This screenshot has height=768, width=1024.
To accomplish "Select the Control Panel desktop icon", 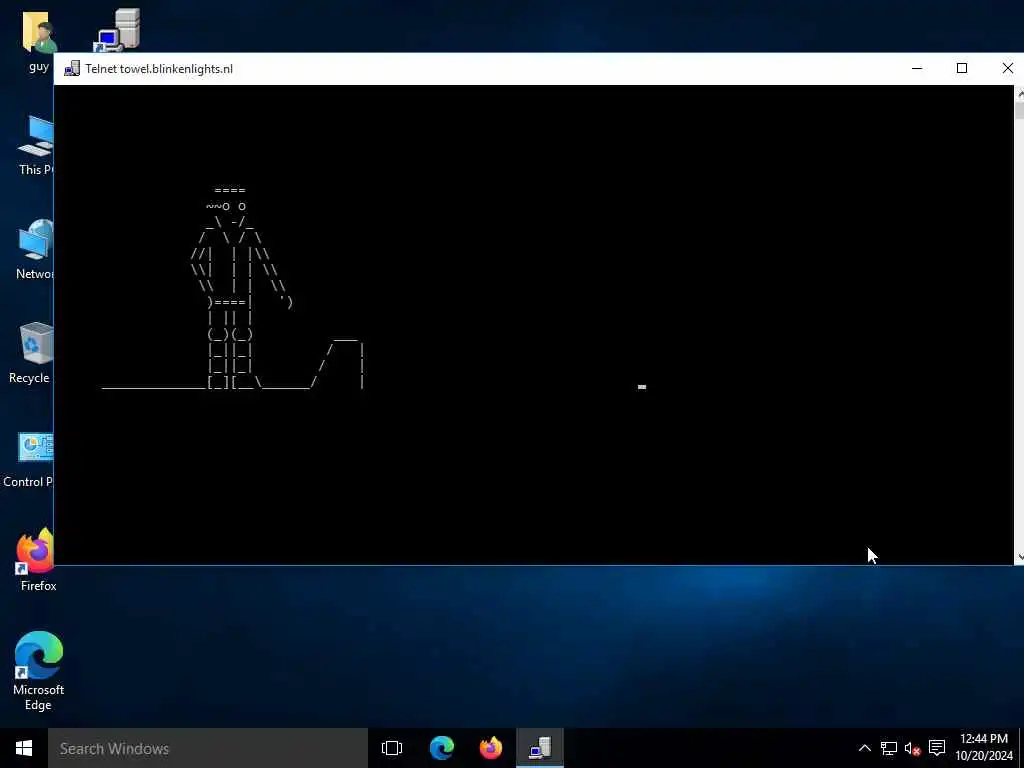I will 29,459.
